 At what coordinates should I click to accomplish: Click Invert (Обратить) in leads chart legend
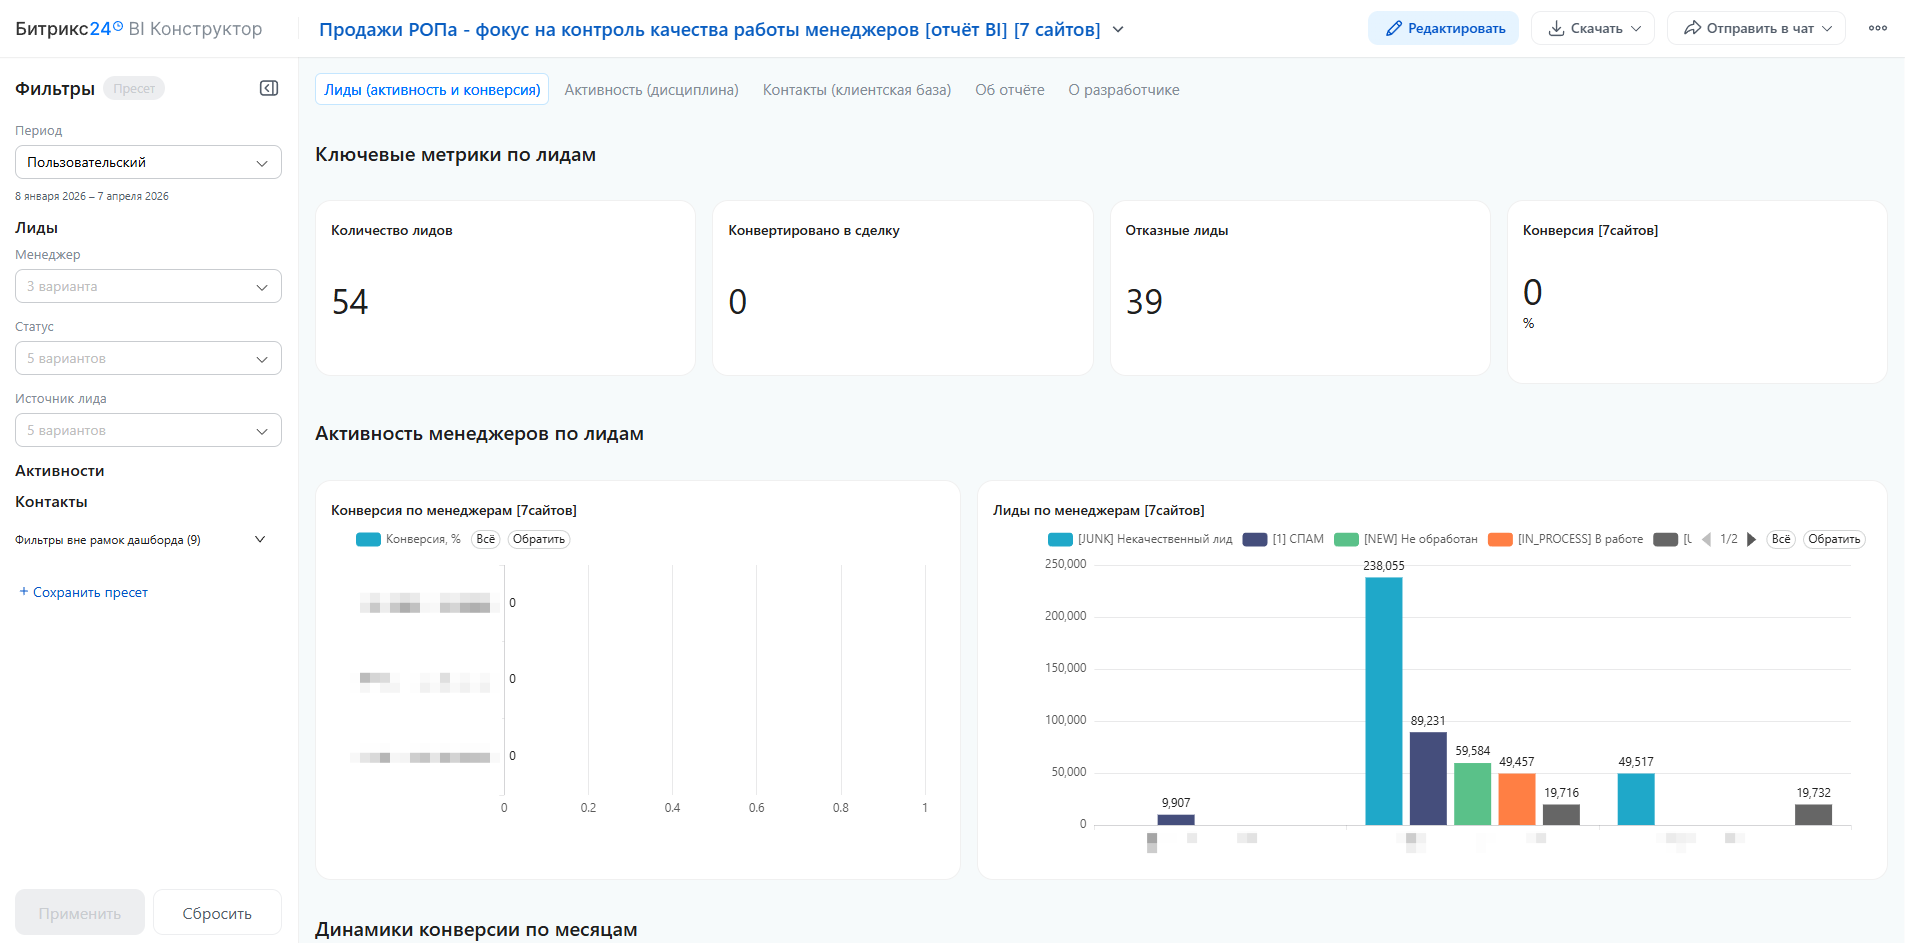pyautogui.click(x=1833, y=539)
